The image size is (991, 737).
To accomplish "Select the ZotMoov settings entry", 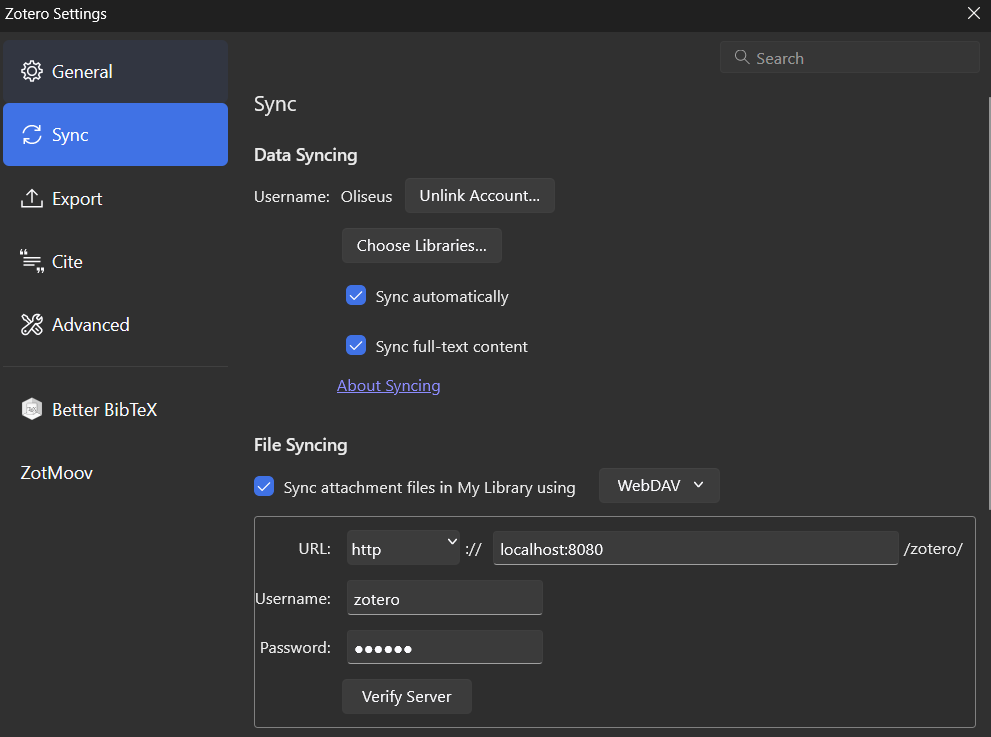I will coord(56,472).
